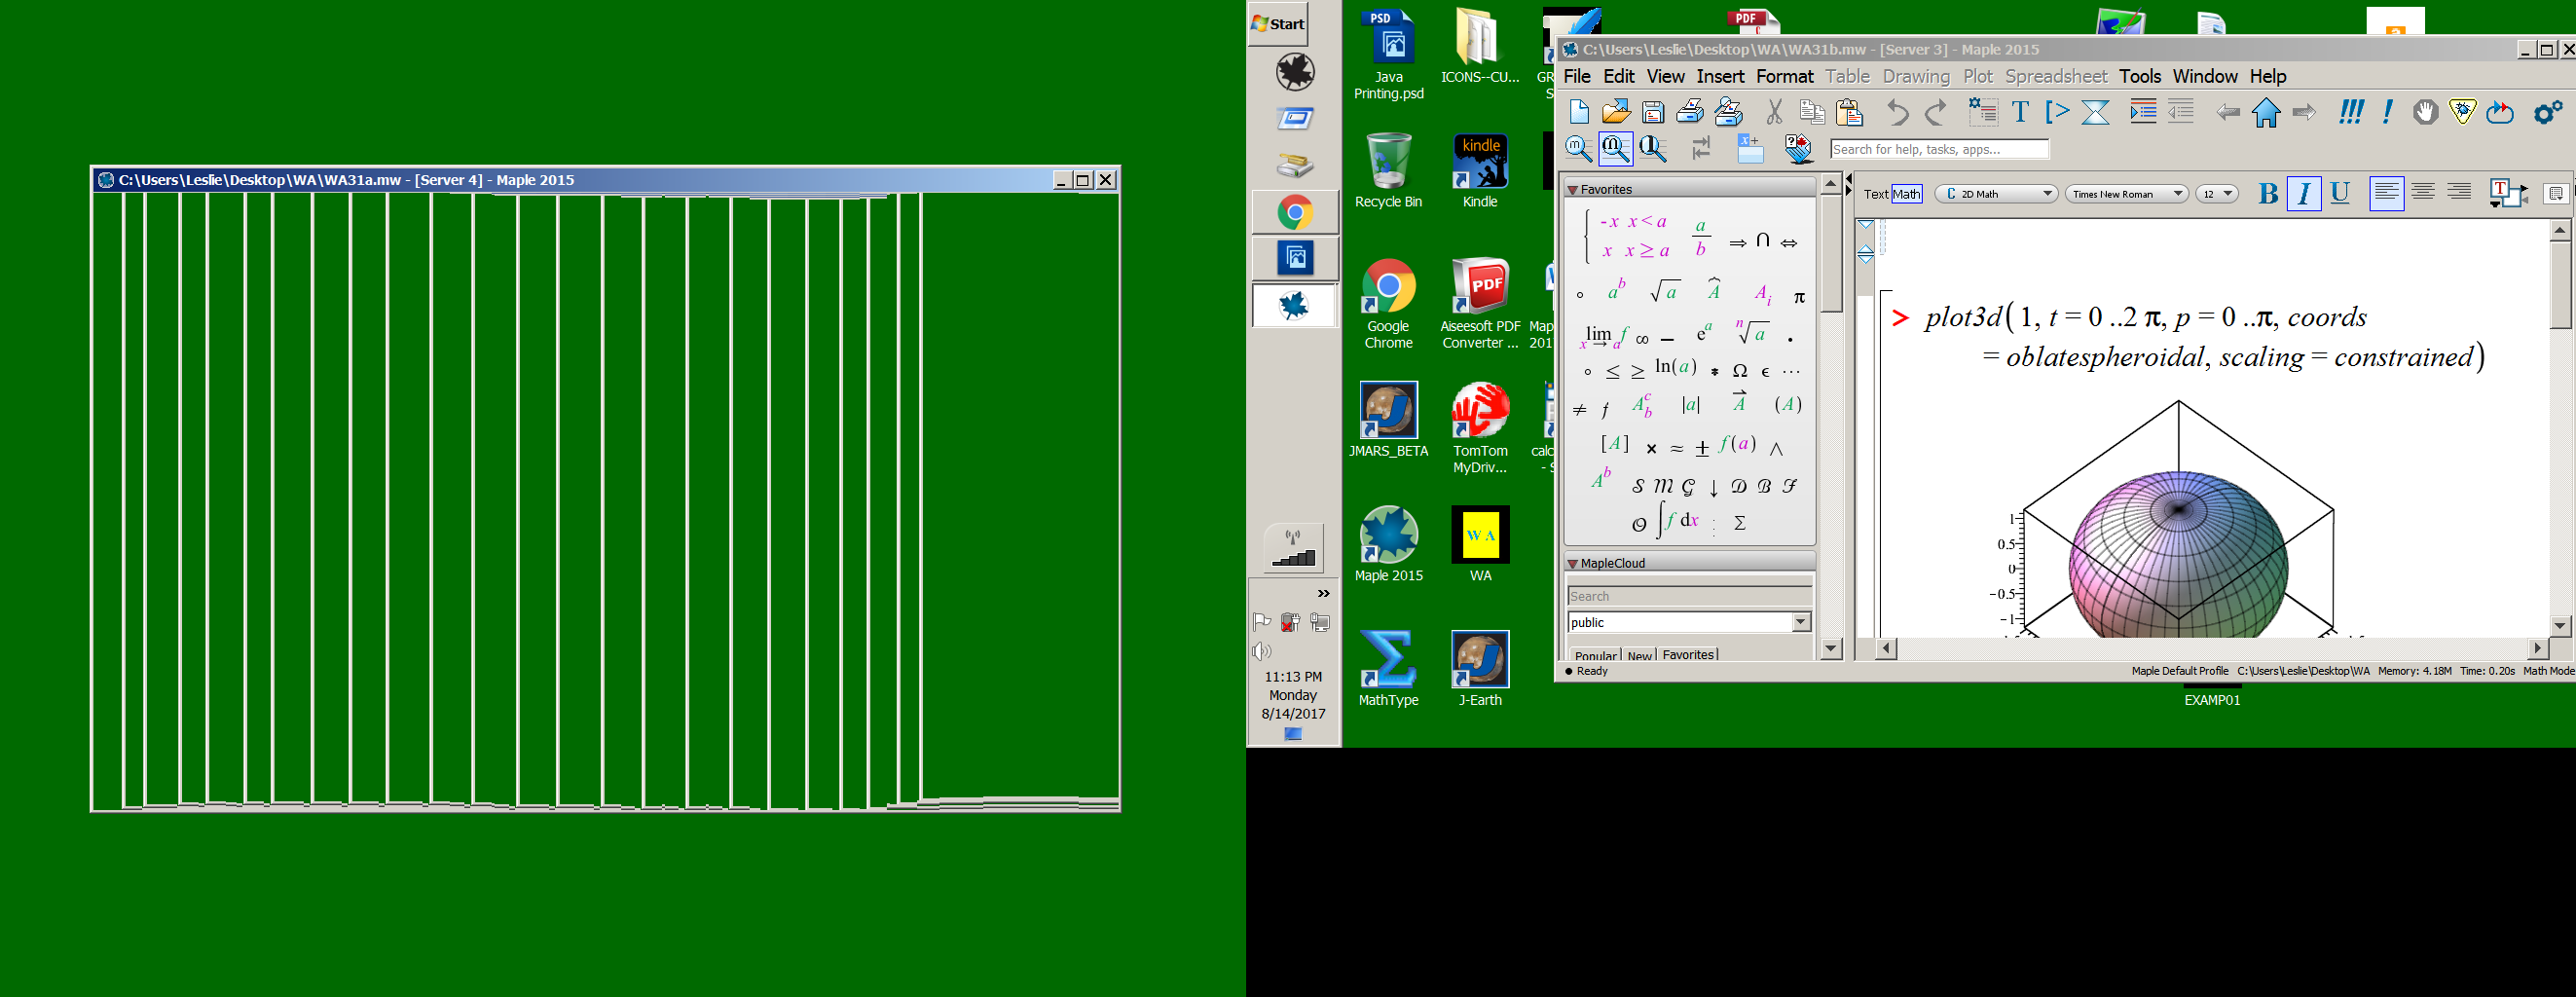Click the volume speaker tray icon
Viewport: 2576px width, 997px height.
click(x=1261, y=652)
